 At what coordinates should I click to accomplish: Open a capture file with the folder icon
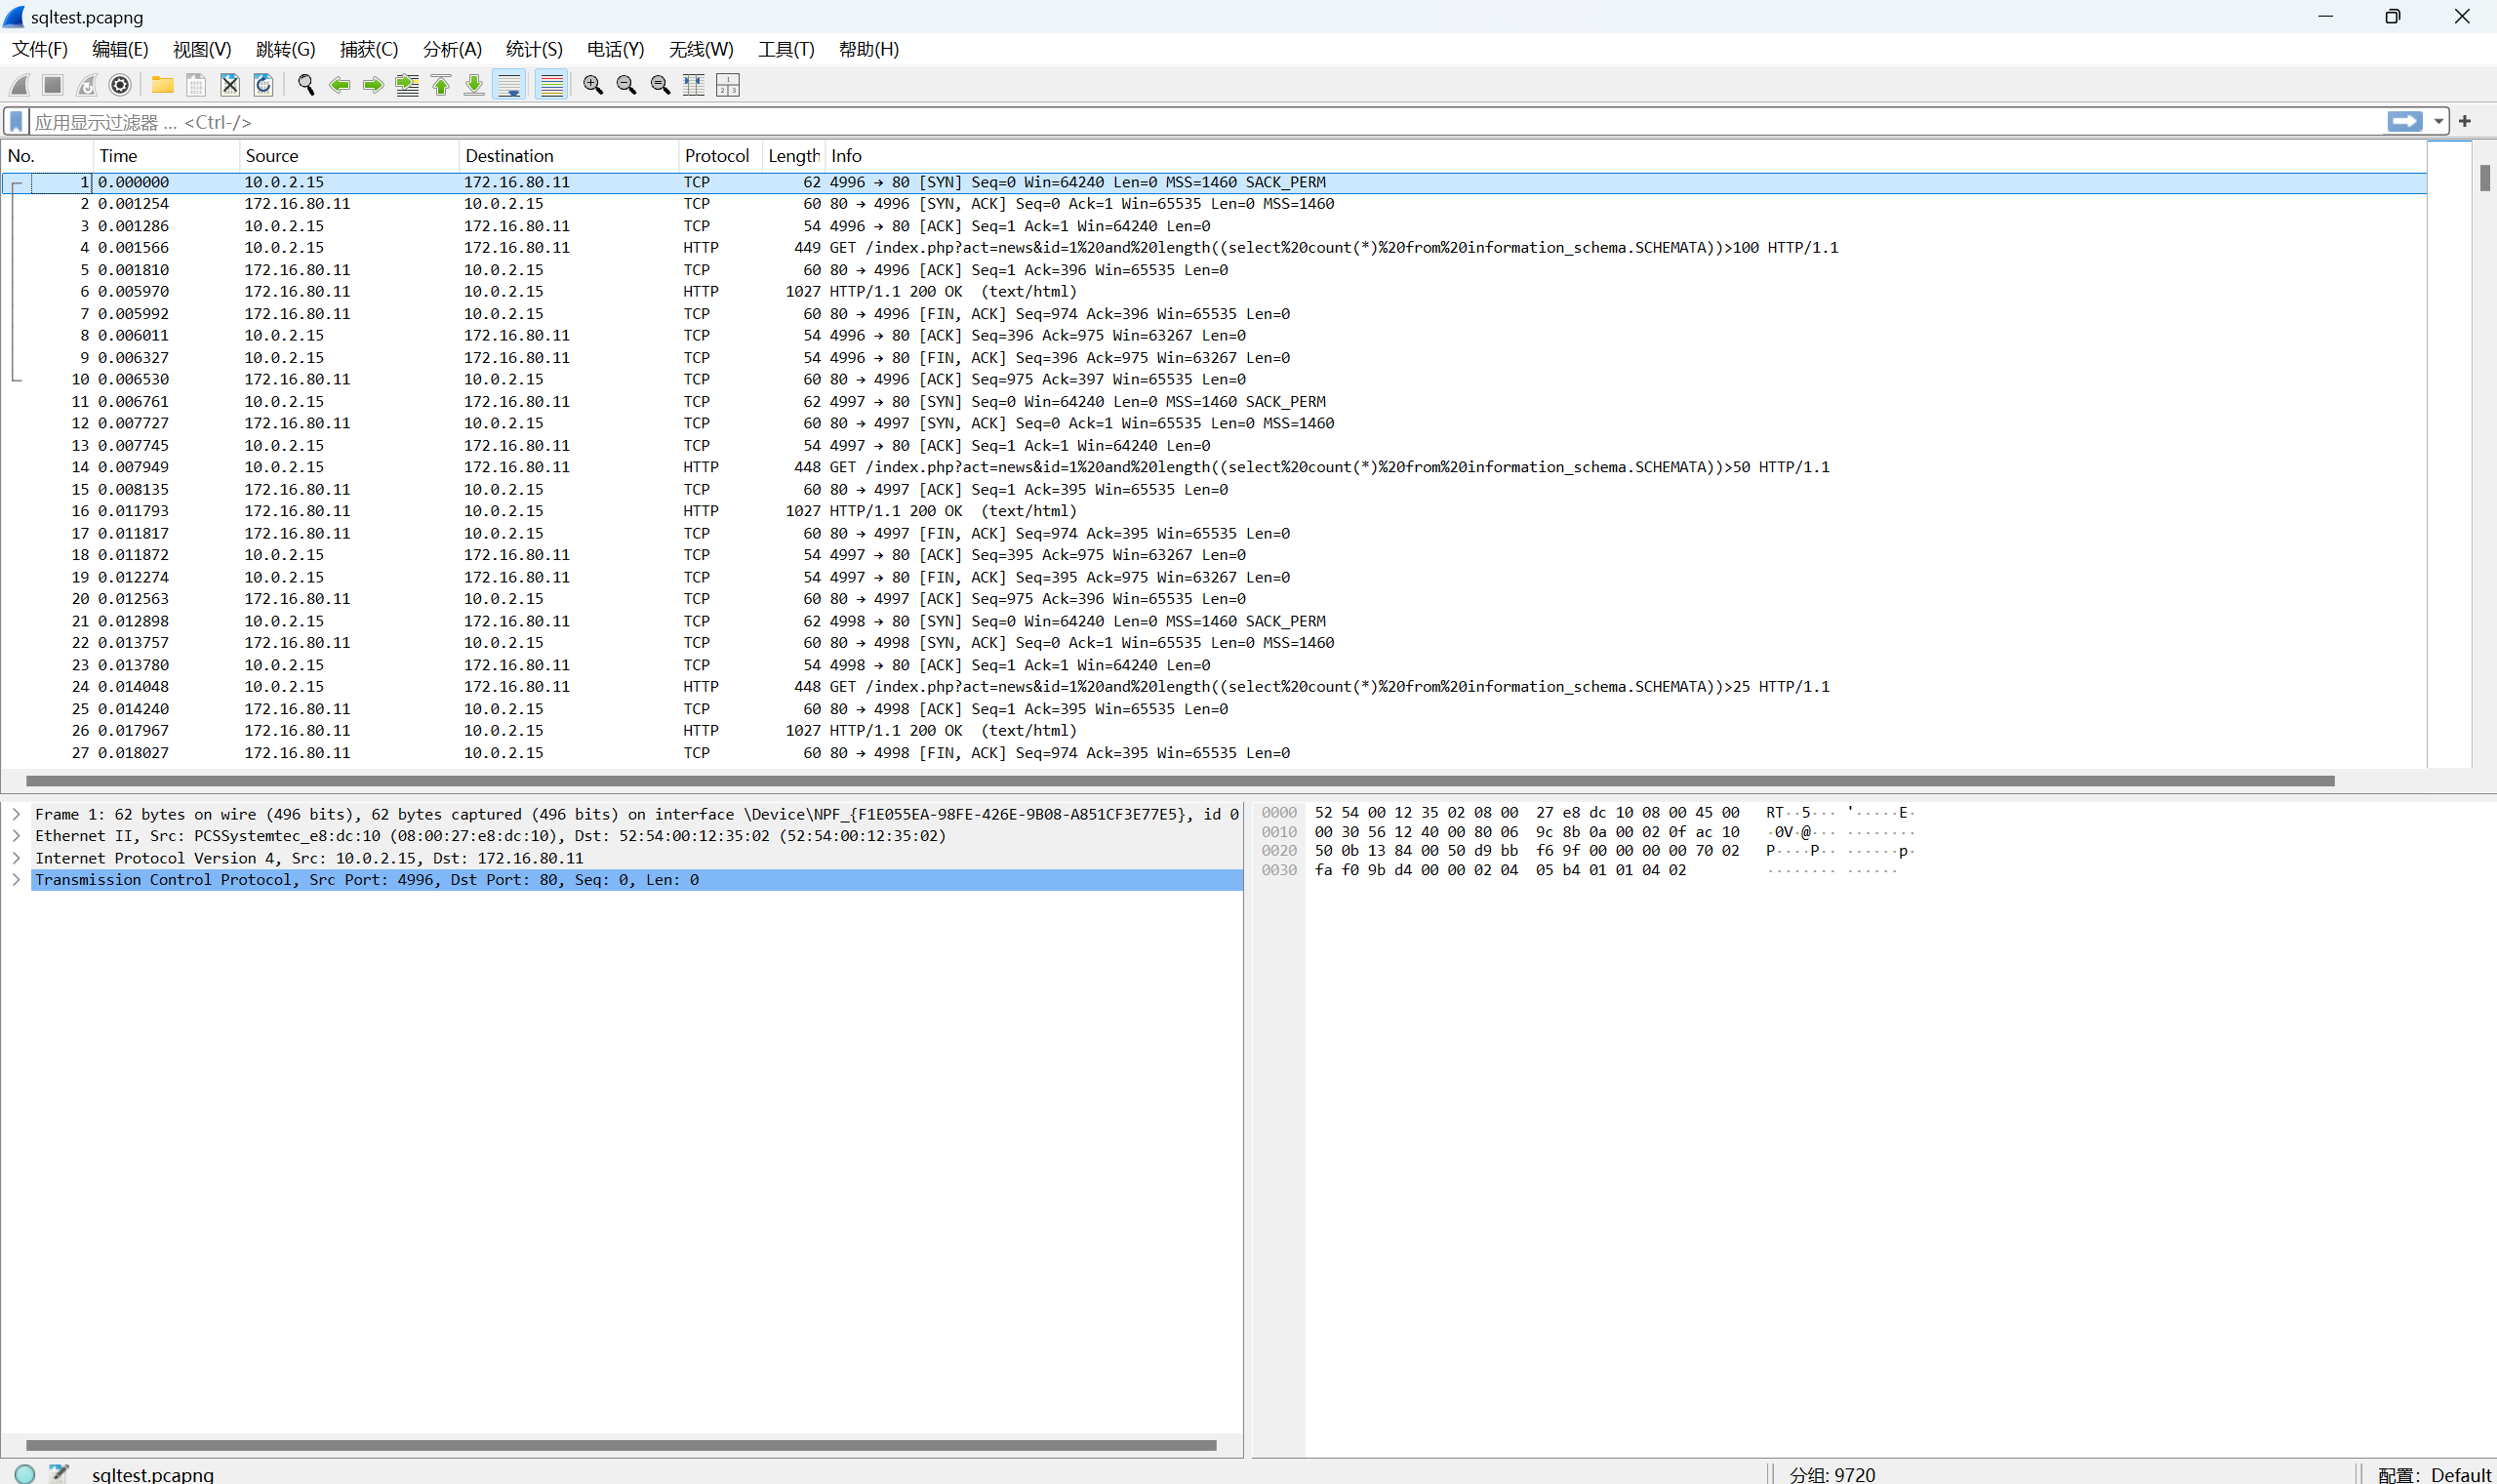(162, 85)
